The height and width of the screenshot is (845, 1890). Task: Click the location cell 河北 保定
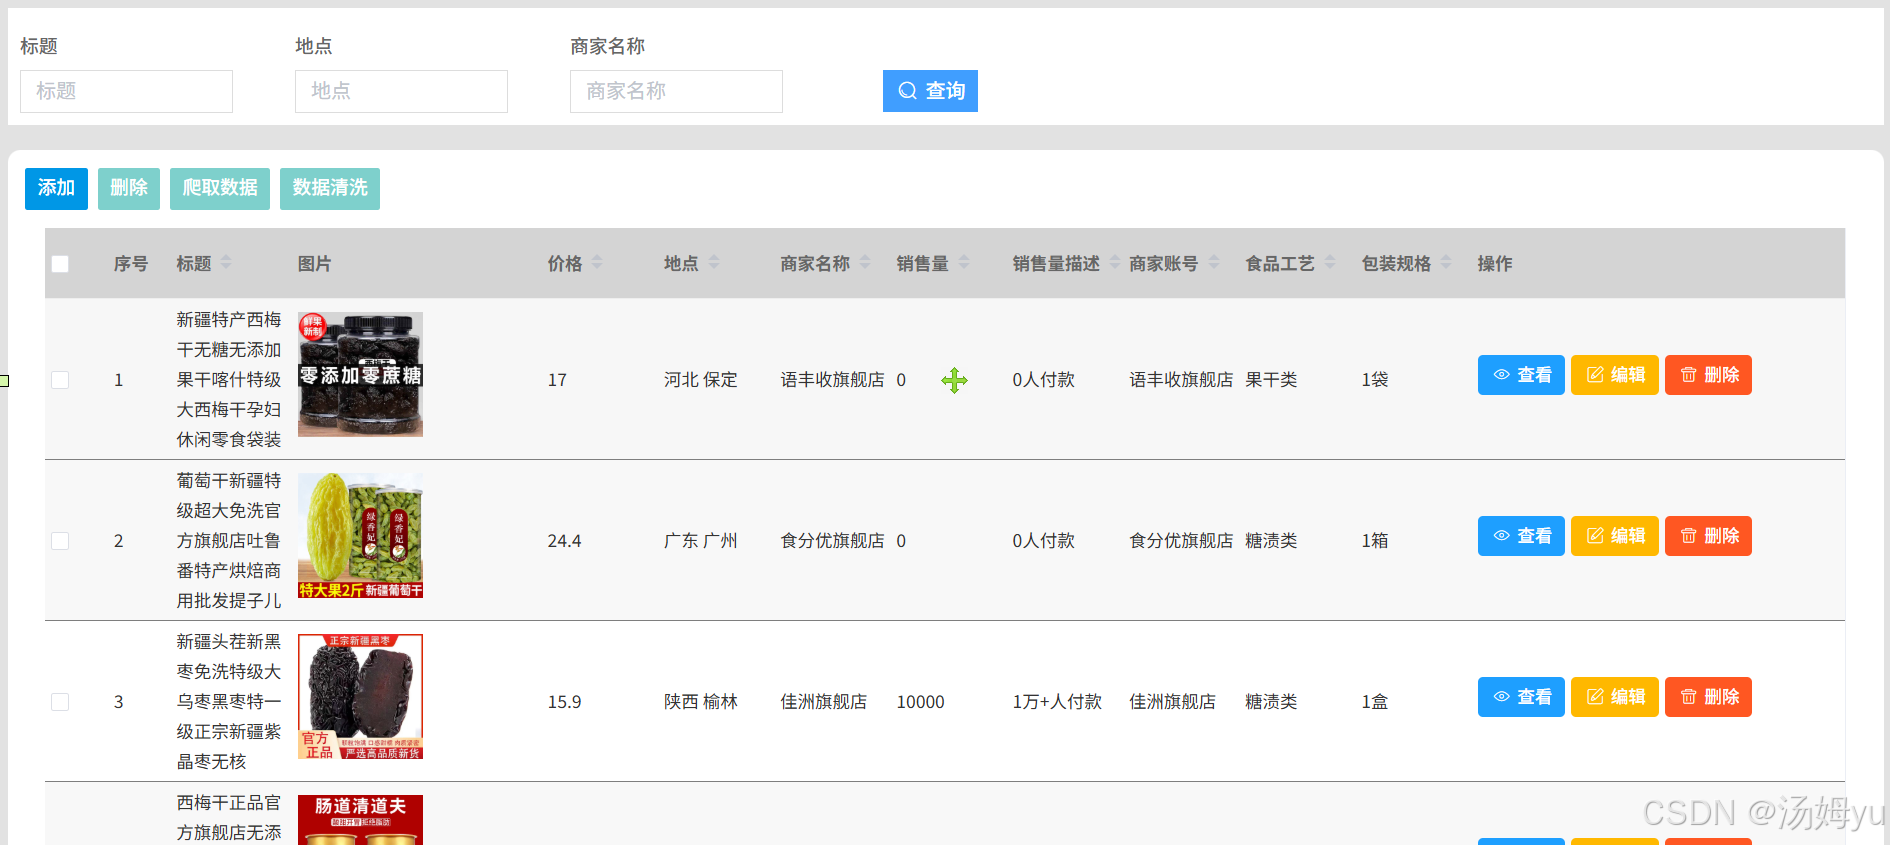pyautogui.click(x=700, y=380)
